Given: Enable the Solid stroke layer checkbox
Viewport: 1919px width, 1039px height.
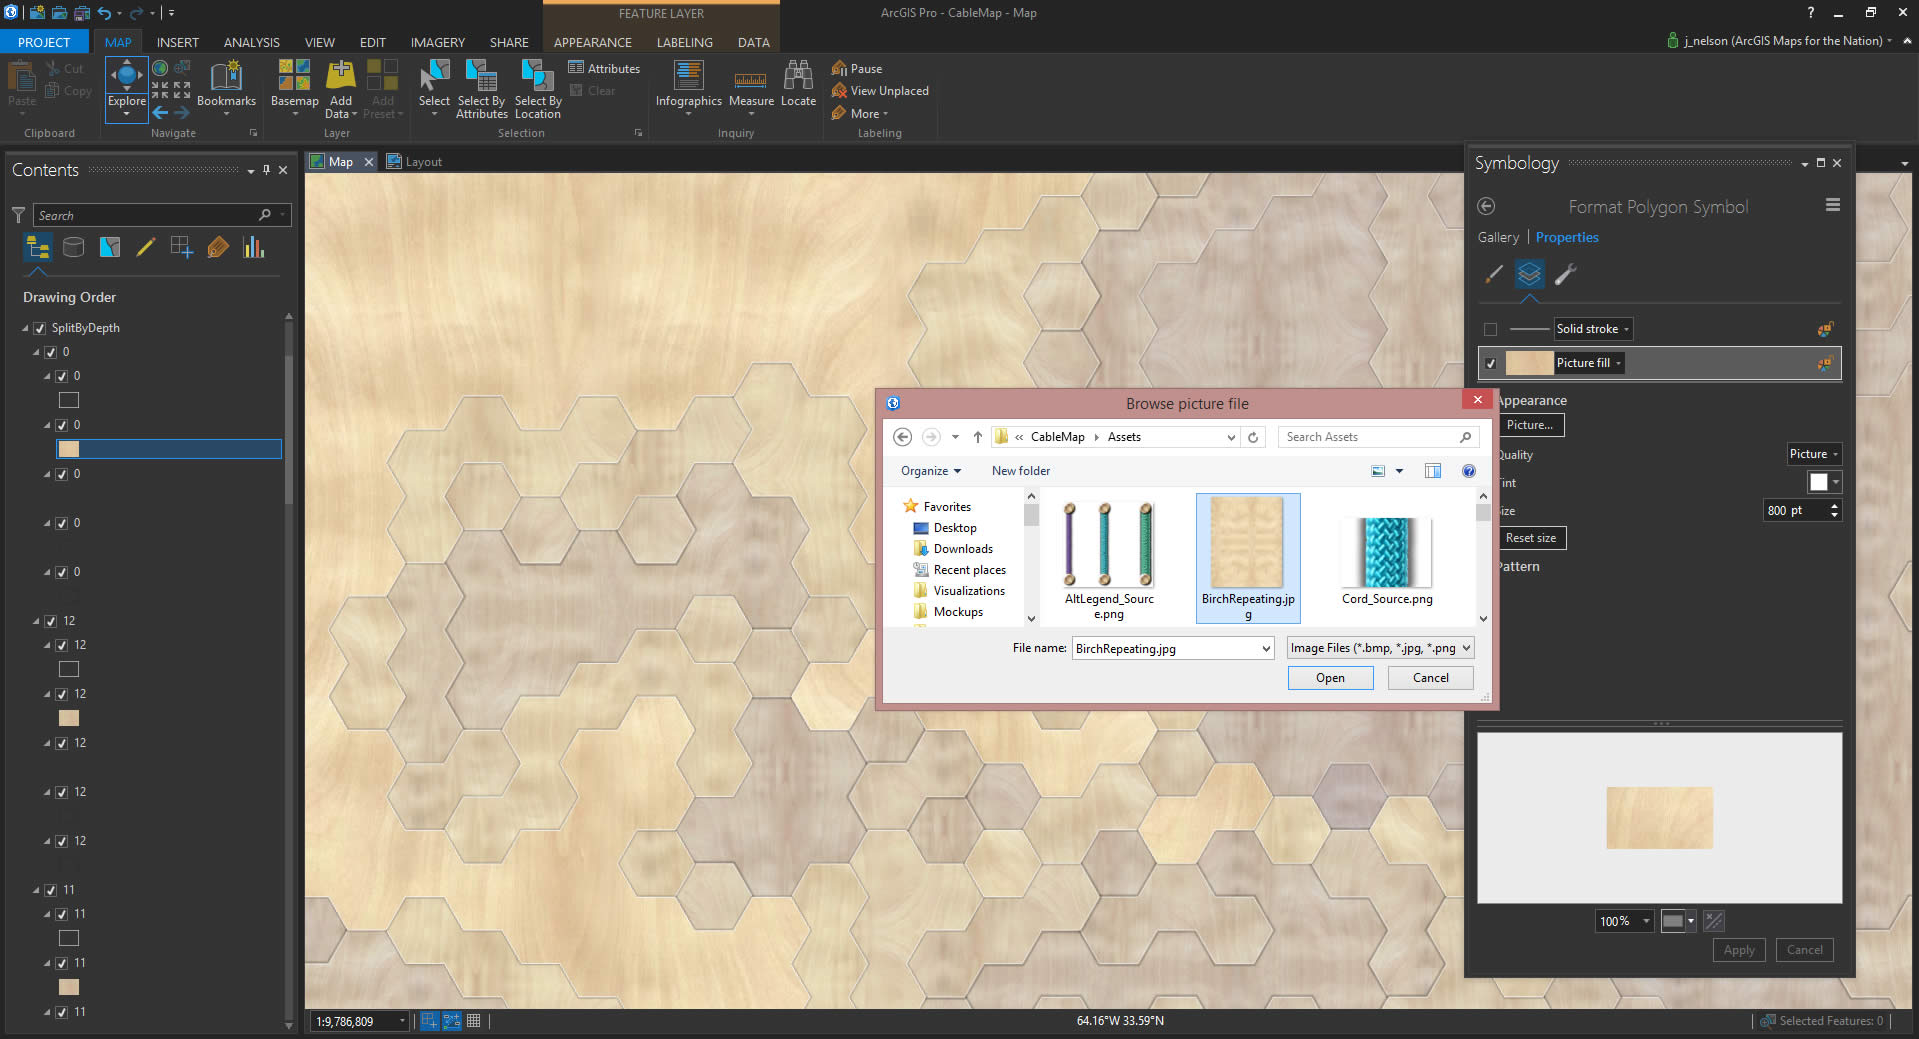Looking at the screenshot, I should (x=1490, y=329).
